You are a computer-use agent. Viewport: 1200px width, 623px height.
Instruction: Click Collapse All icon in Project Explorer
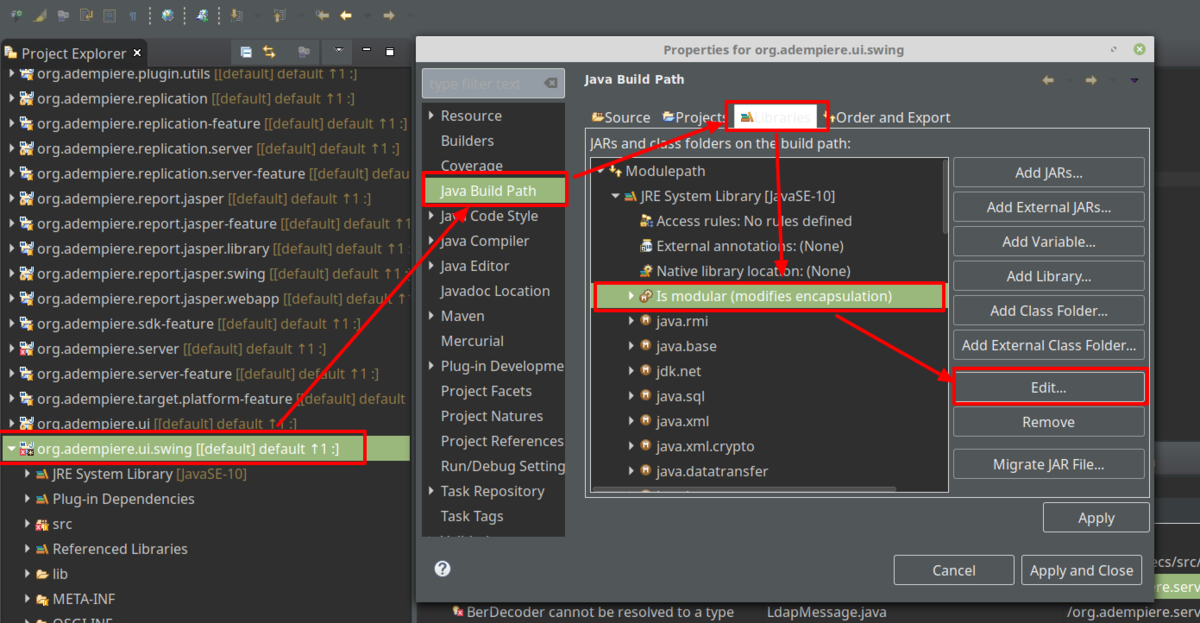[246, 52]
